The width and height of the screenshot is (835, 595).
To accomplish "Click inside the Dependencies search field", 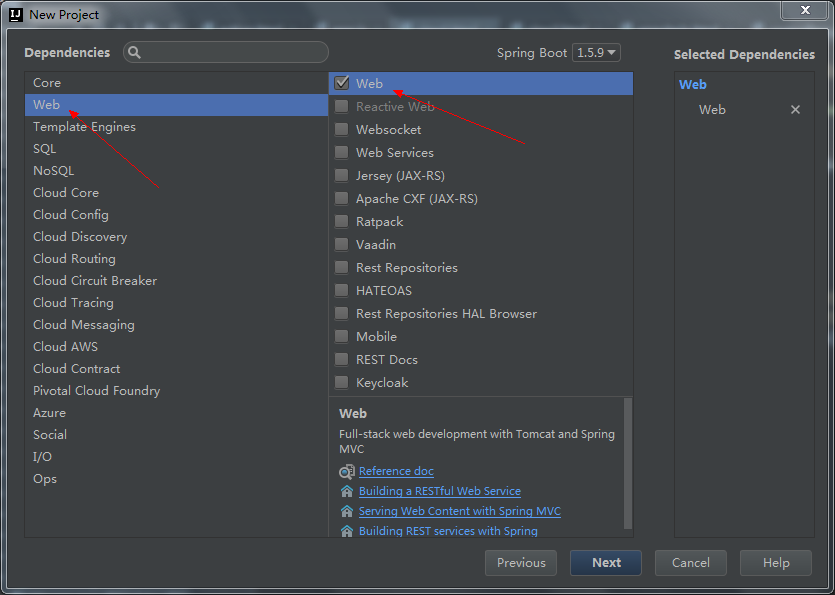I will tap(225, 52).
